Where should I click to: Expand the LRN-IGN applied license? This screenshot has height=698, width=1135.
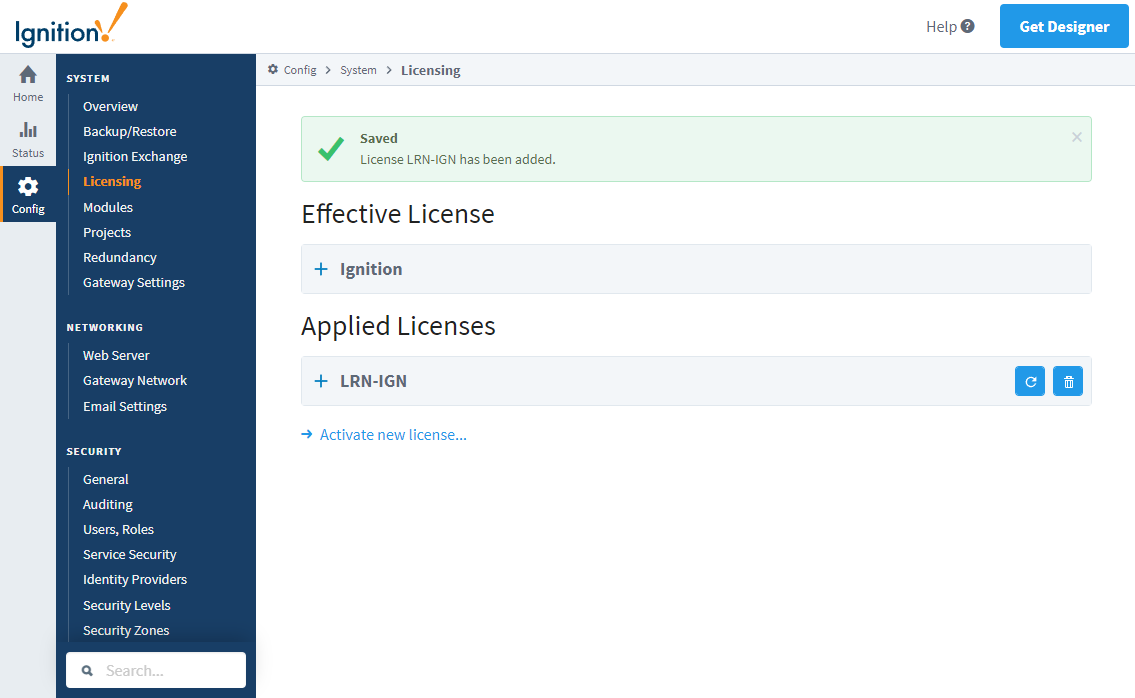[321, 381]
